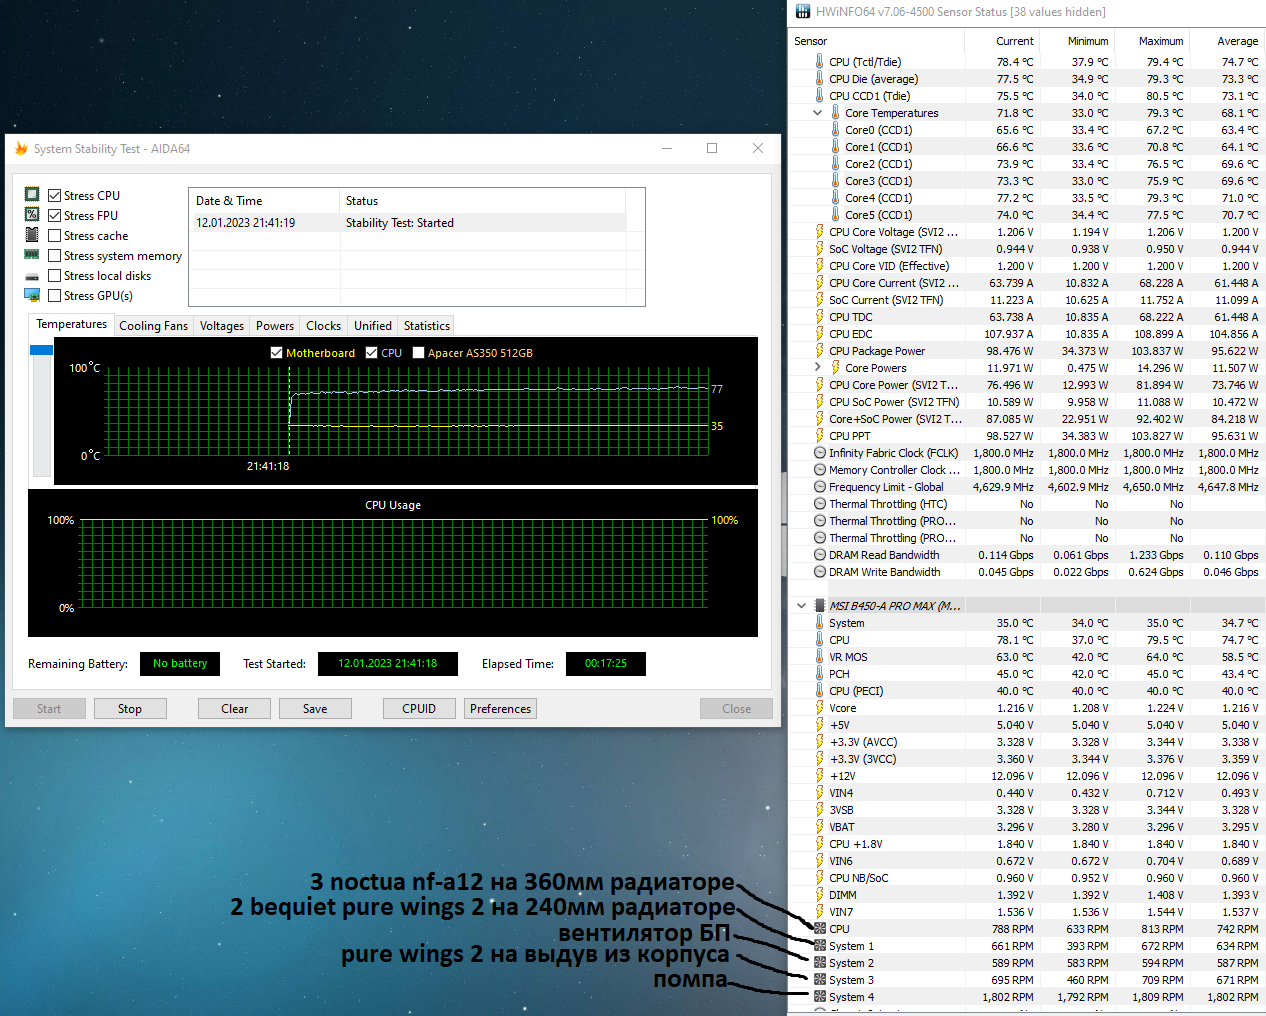This screenshot has width=1266, height=1016.
Task: Click the HWiNFO64 app icon in title bar
Action: 803,12
